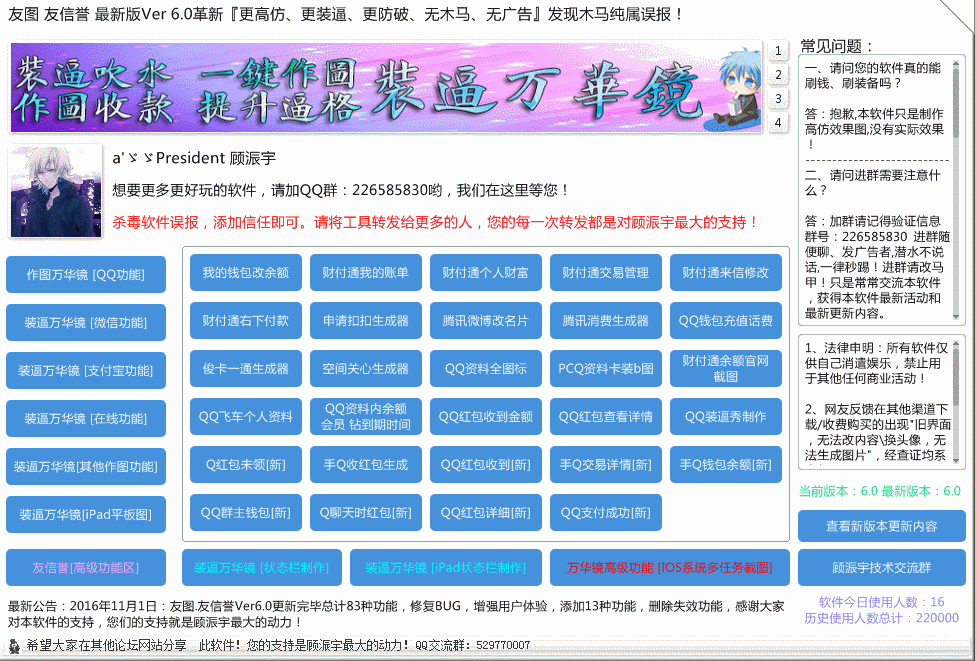Launch 财付通我的账单 generator
Image resolution: width=977 pixels, height=661 pixels.
[366, 272]
